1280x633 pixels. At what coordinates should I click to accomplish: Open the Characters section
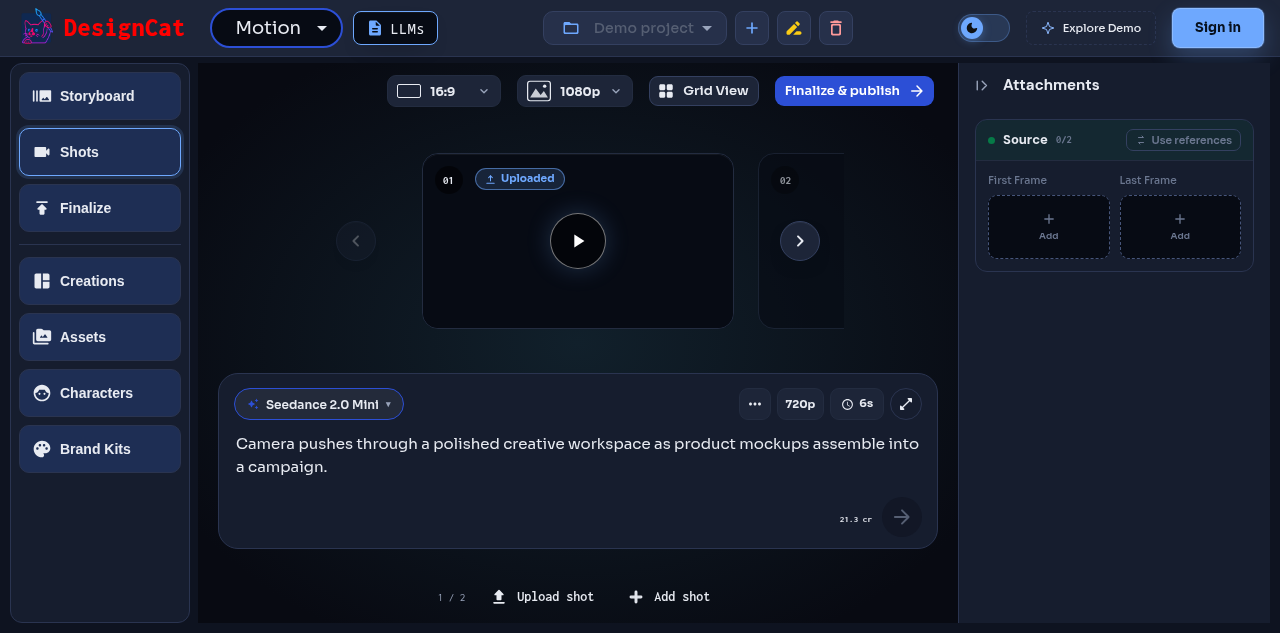point(100,393)
